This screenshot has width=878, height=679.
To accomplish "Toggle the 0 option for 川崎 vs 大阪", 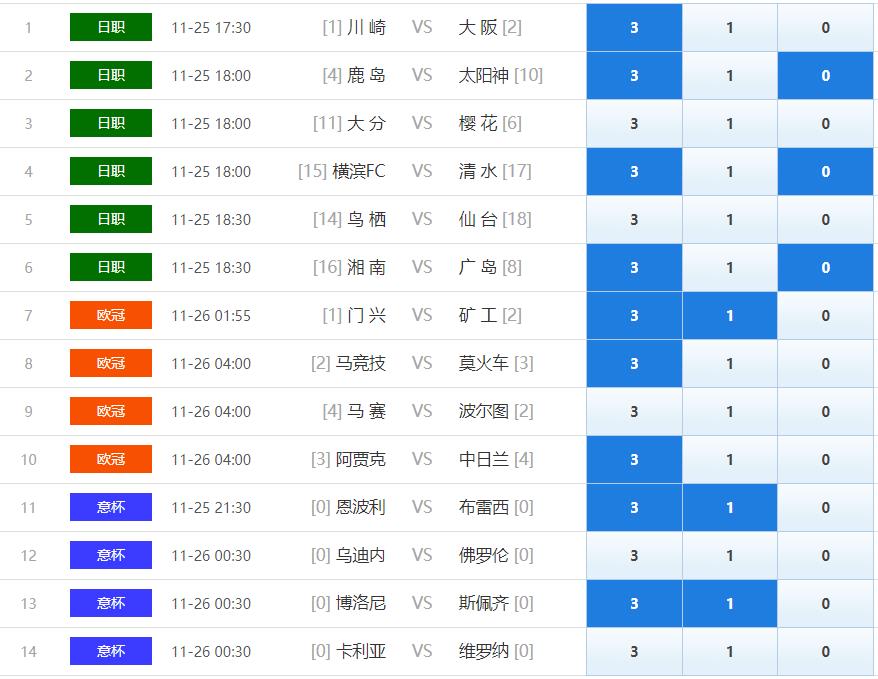I will (x=825, y=27).
